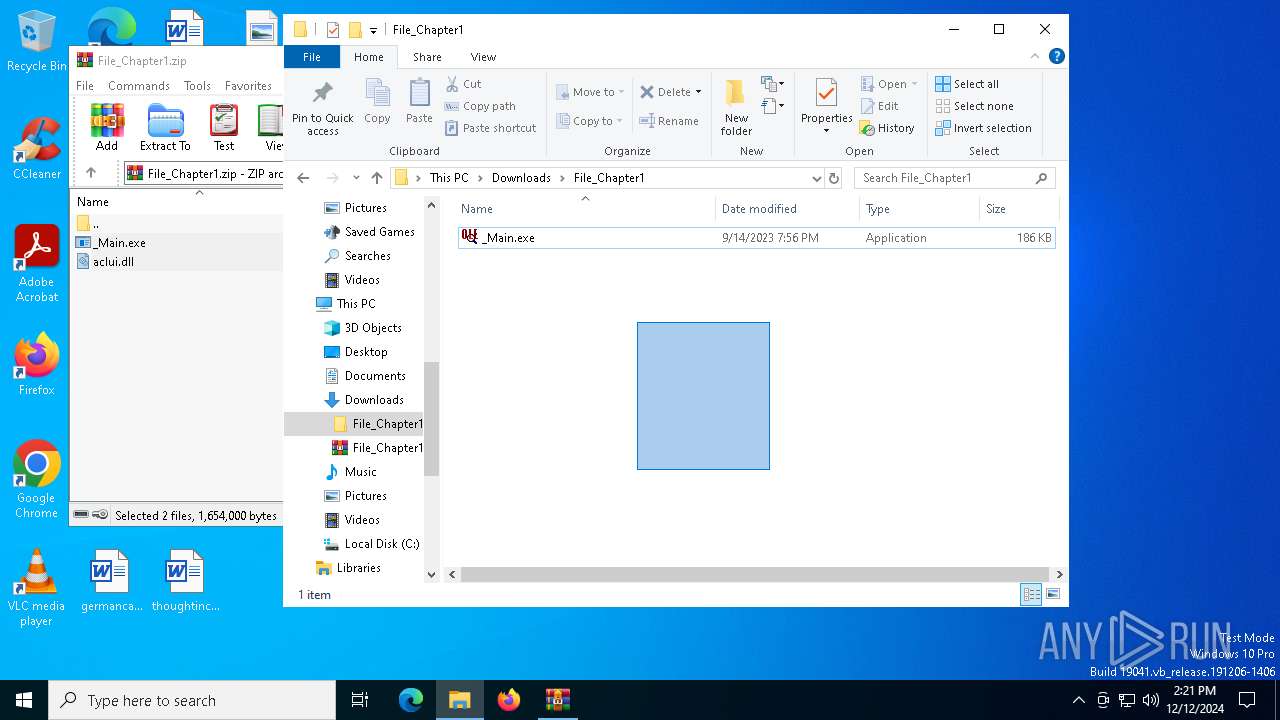Open Firefox from the taskbar
The image size is (1280, 720).
point(509,700)
